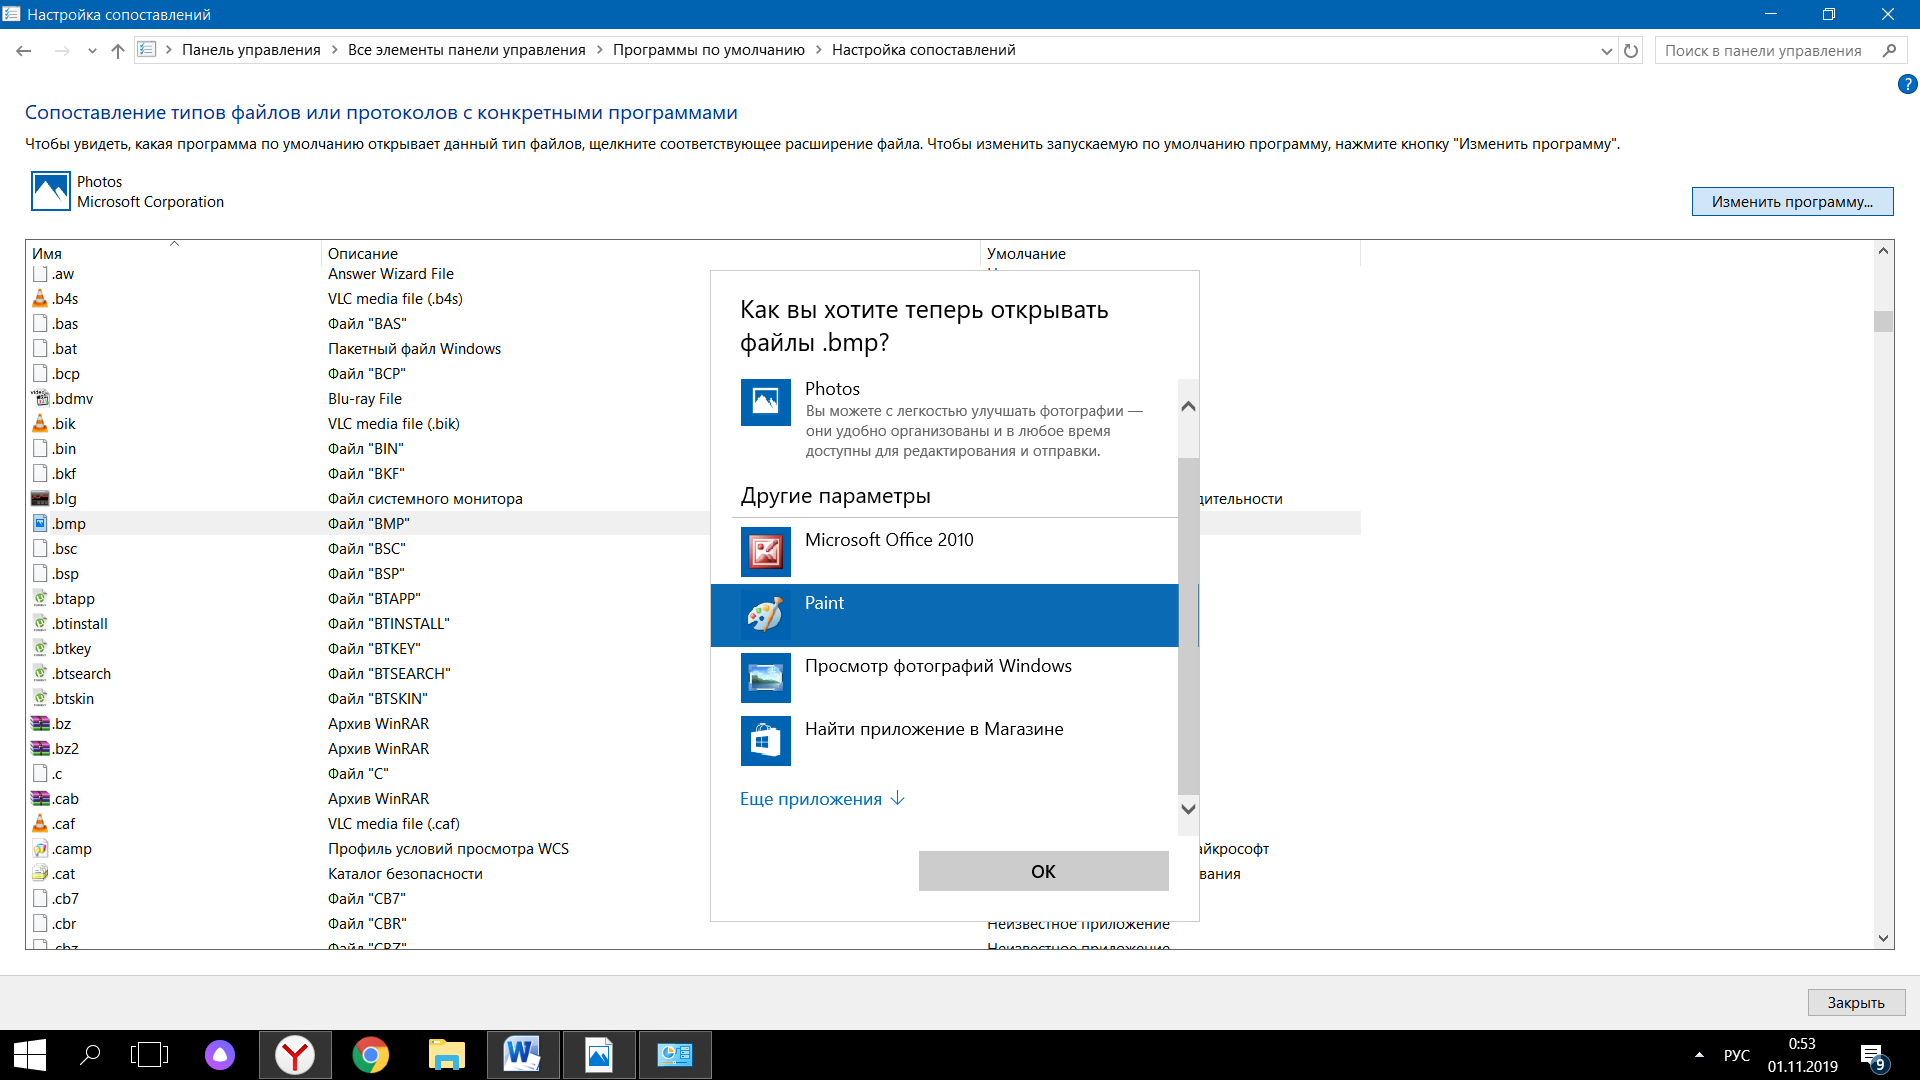
Task: Open the help question mark icon
Action: click(1907, 85)
